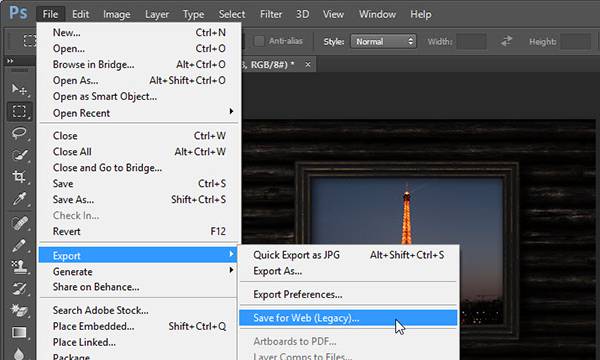Choose Save As... menu entry

(x=139, y=200)
